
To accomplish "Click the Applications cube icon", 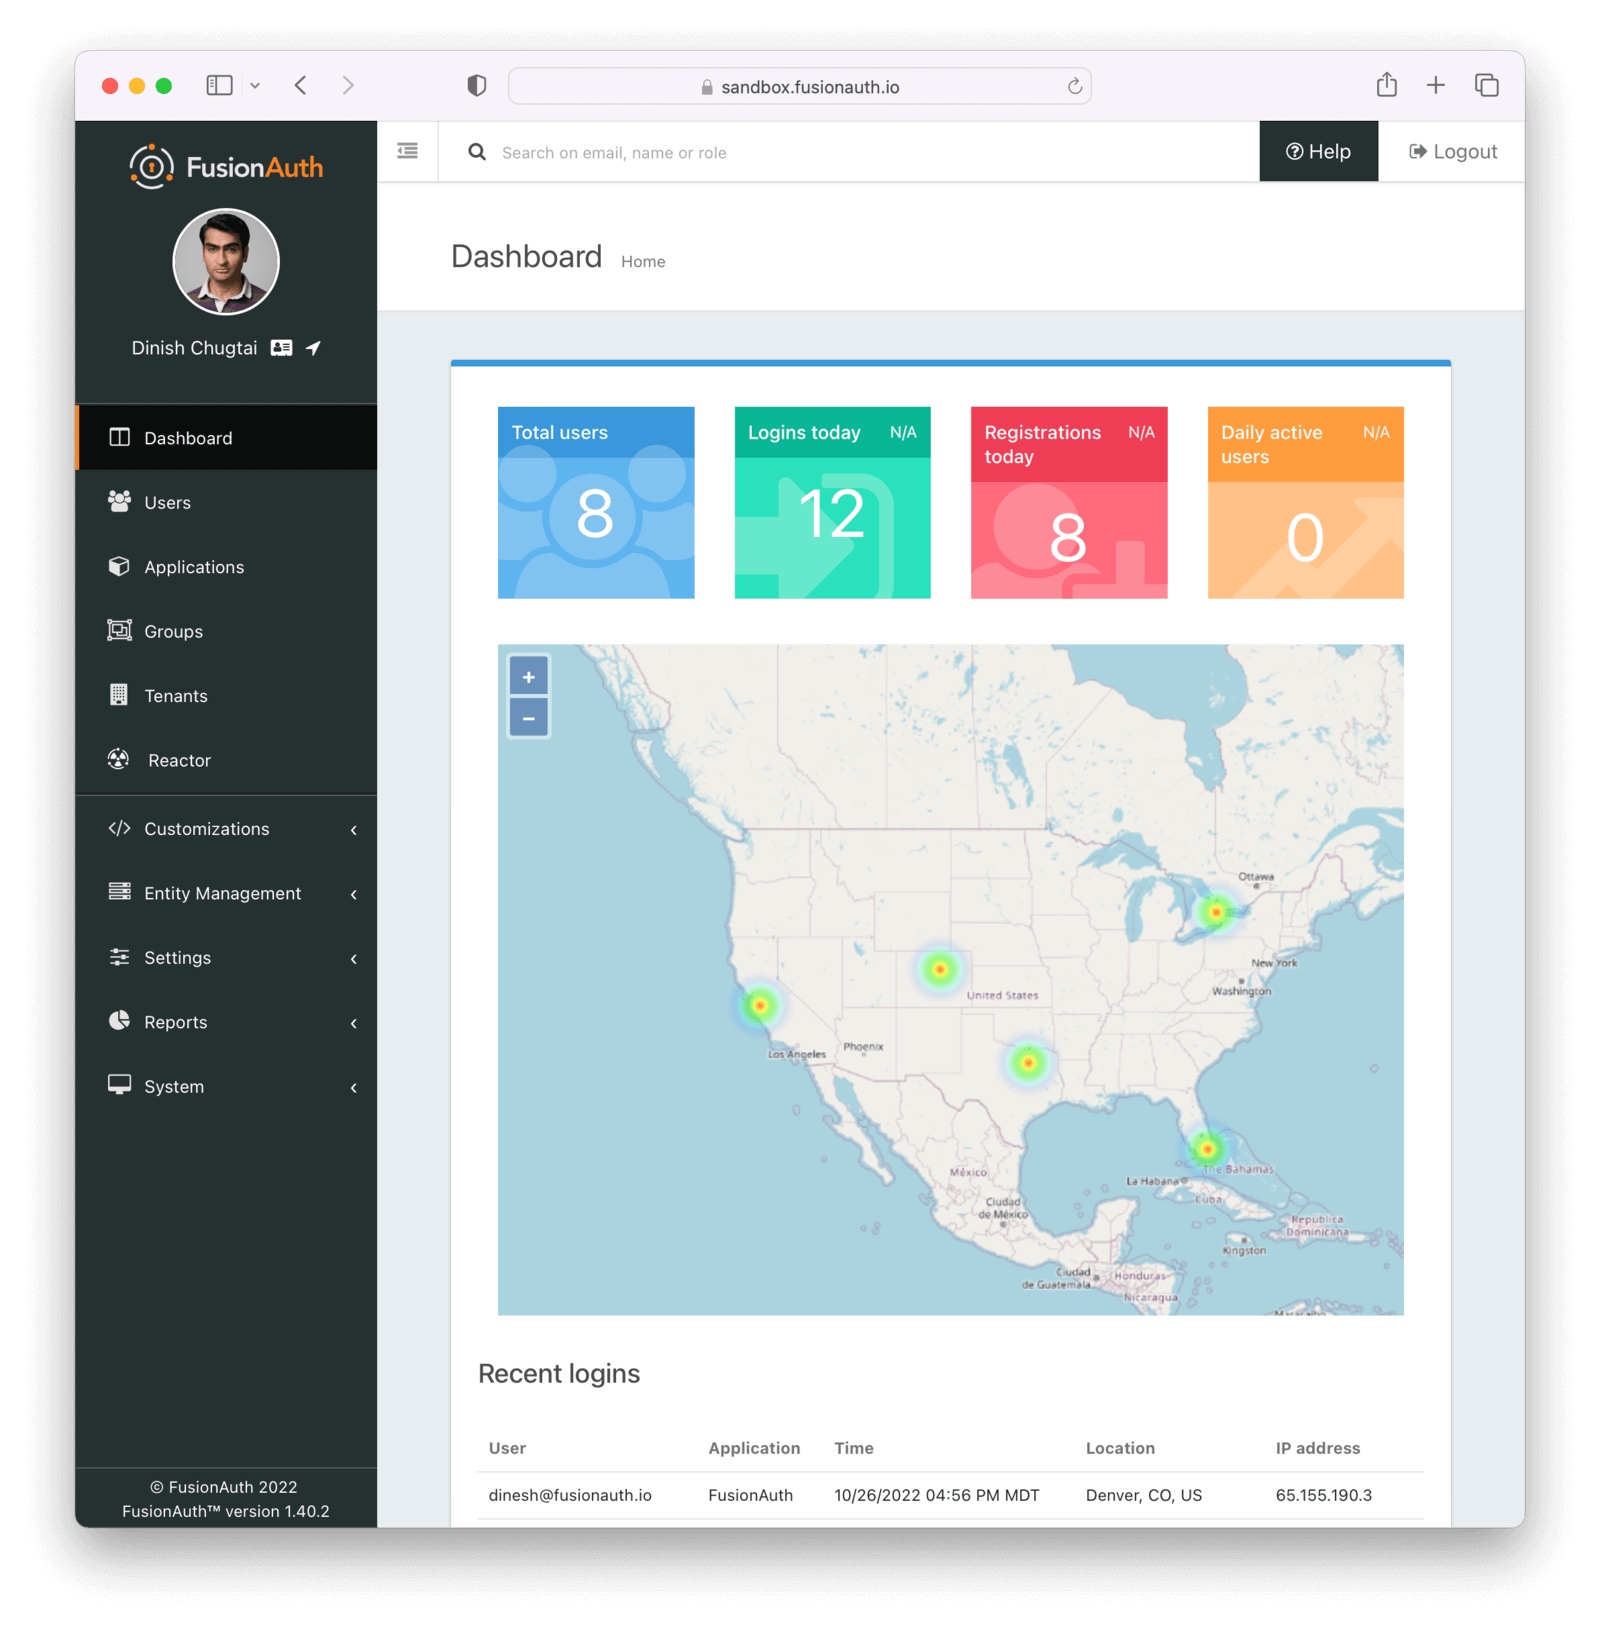I will [x=119, y=566].
